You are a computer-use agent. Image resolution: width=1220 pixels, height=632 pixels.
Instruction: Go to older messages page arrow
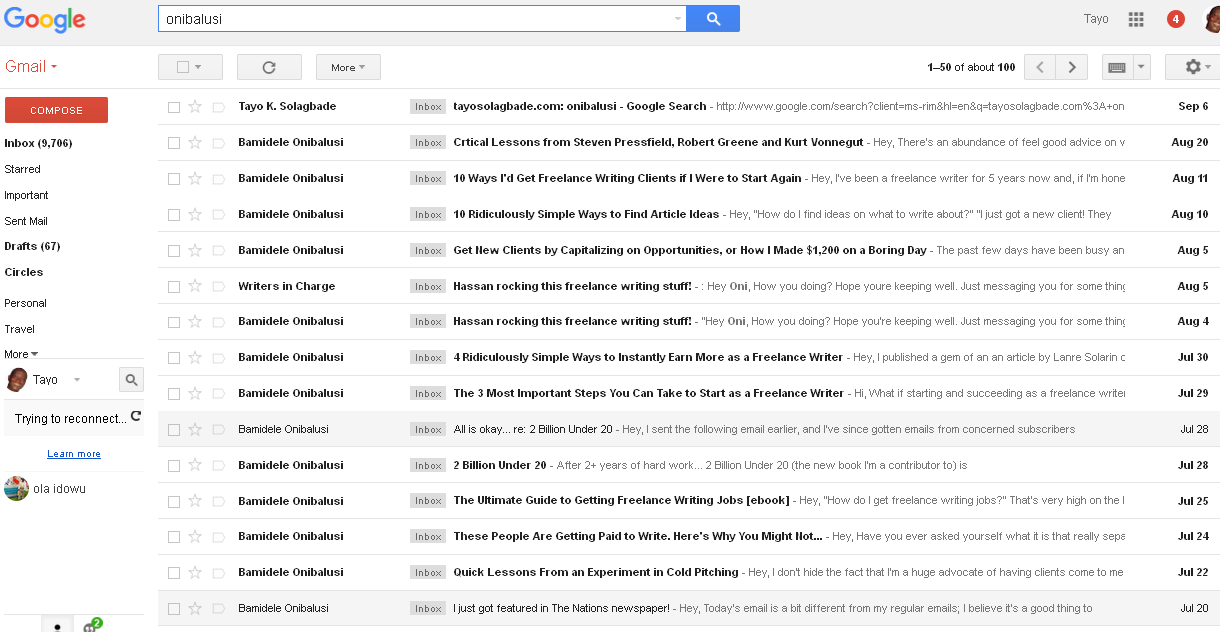click(x=1072, y=67)
